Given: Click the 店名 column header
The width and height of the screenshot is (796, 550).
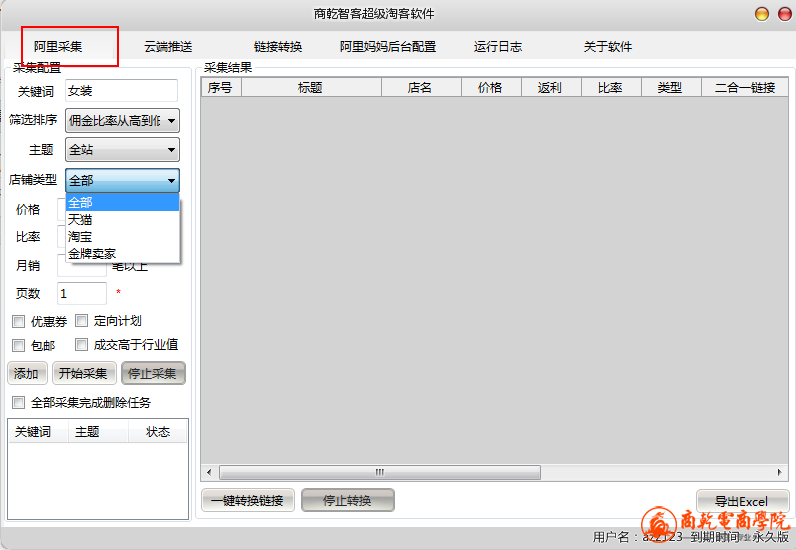Looking at the screenshot, I should (421, 87).
